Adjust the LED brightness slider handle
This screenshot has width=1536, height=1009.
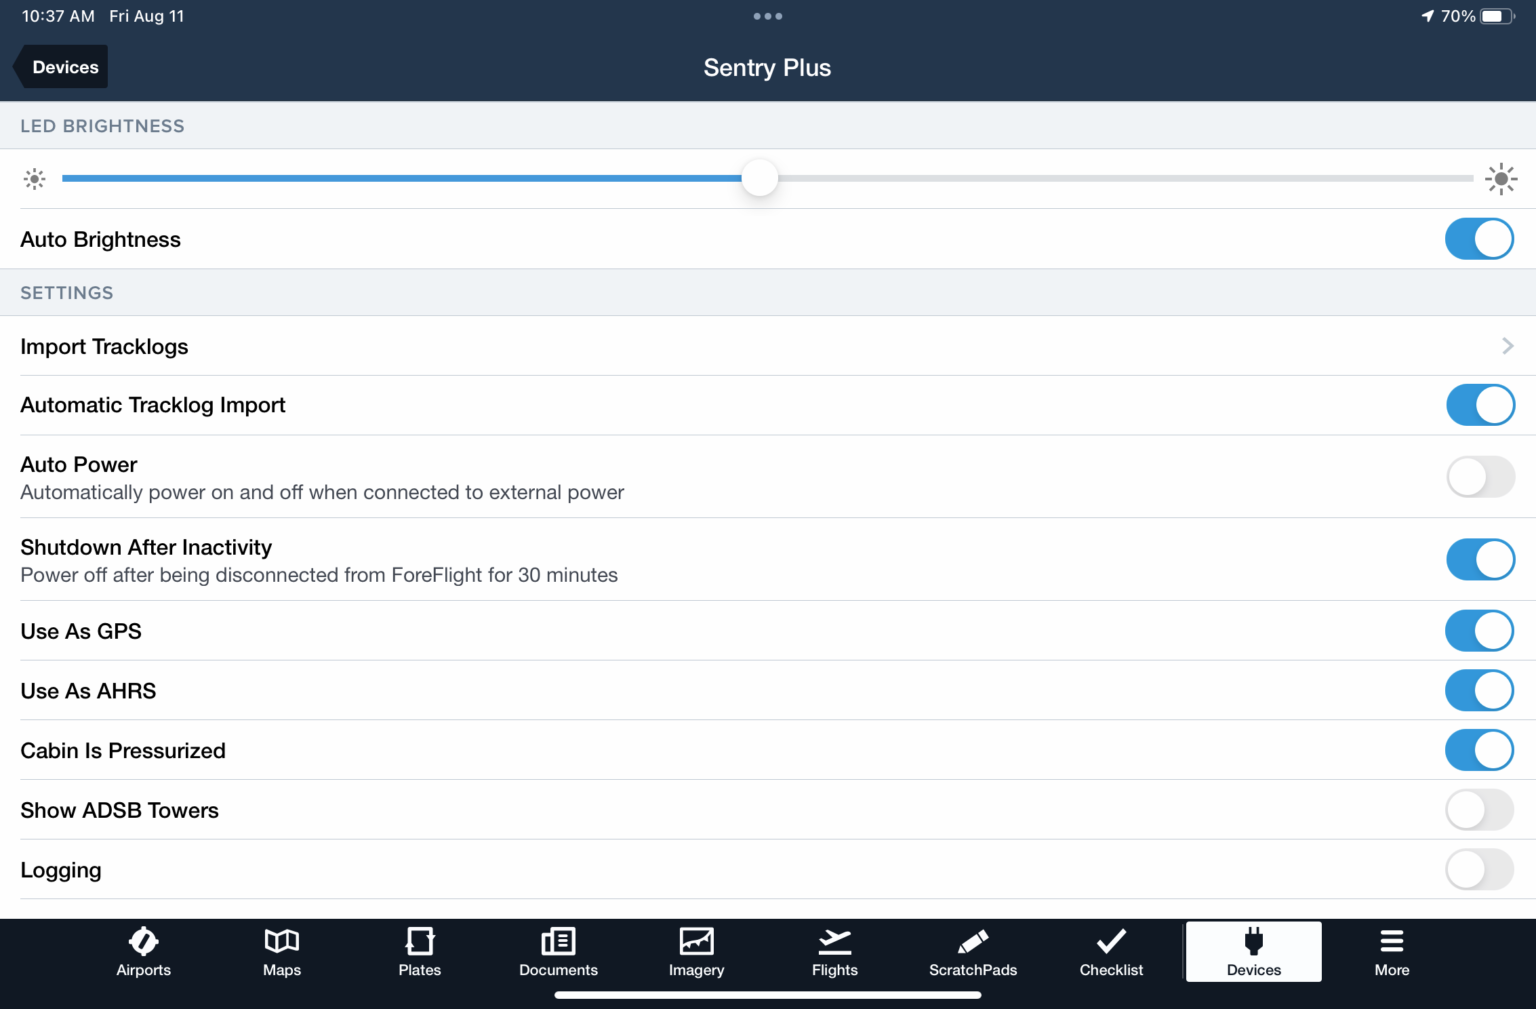coord(759,177)
